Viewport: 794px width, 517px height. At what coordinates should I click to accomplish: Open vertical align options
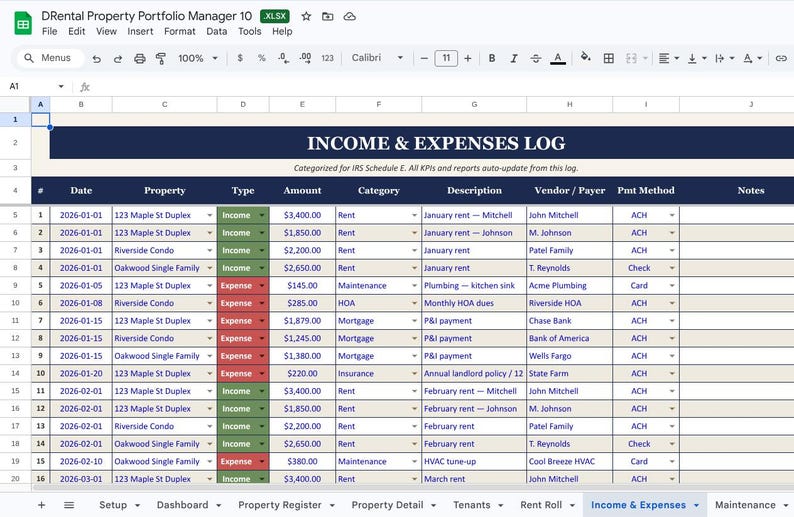697,58
